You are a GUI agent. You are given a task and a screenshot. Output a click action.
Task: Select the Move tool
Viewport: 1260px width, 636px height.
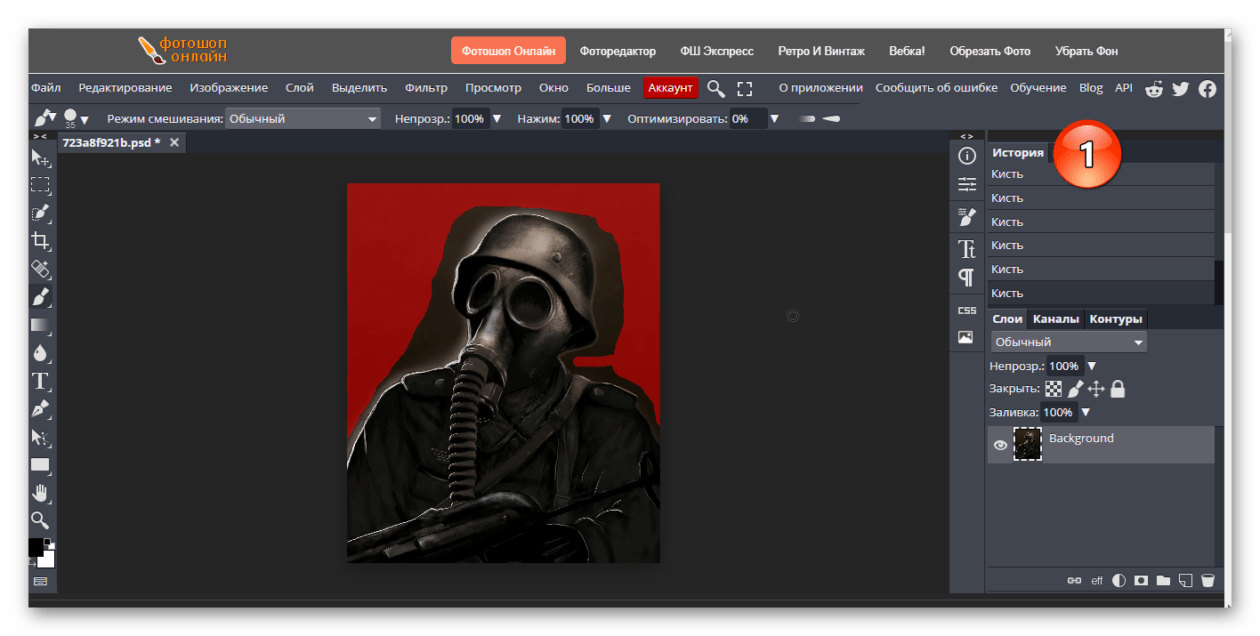click(x=40, y=158)
